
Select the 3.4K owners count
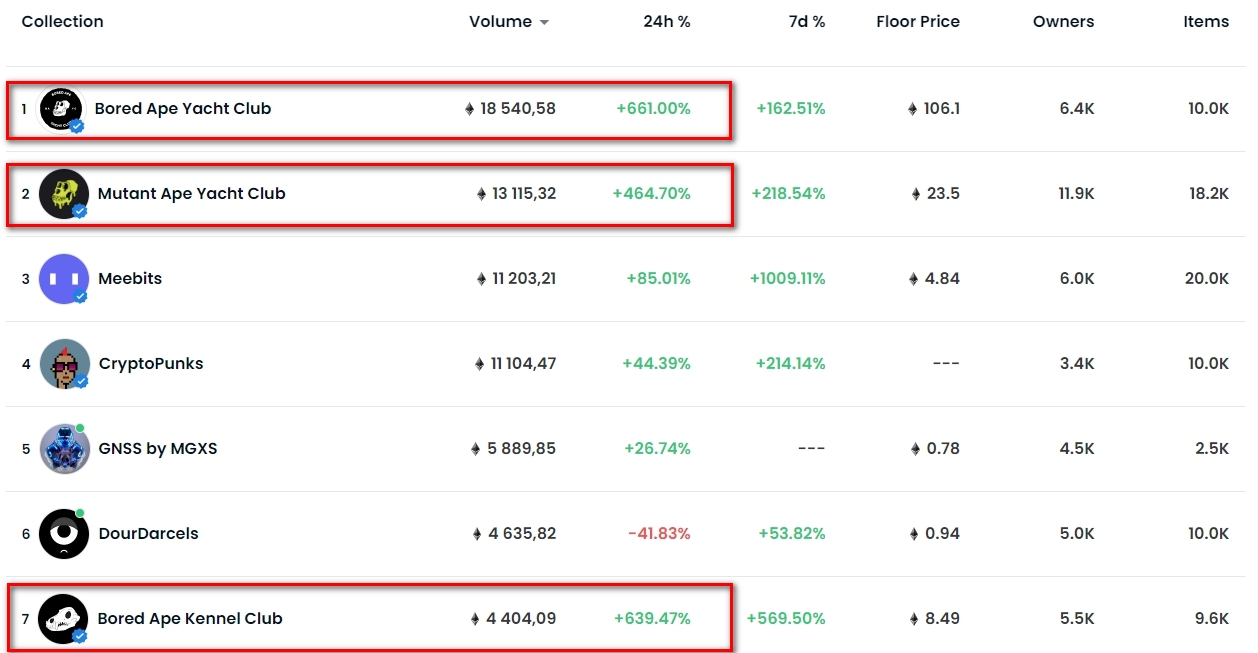click(x=1077, y=363)
